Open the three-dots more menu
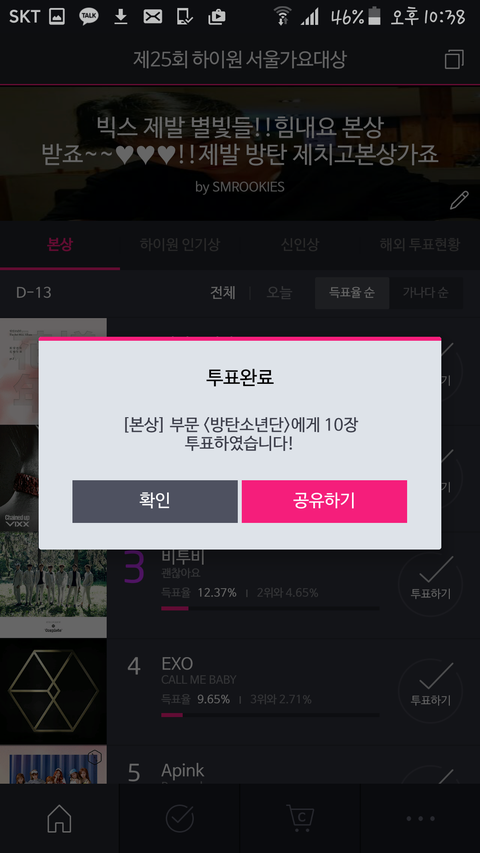The height and width of the screenshot is (853, 480). [x=420, y=819]
